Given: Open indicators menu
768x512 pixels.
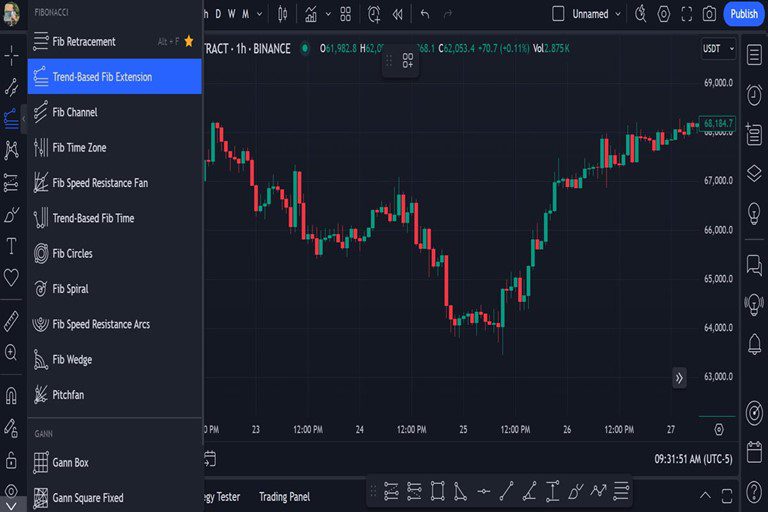Looking at the screenshot, I should point(311,14).
